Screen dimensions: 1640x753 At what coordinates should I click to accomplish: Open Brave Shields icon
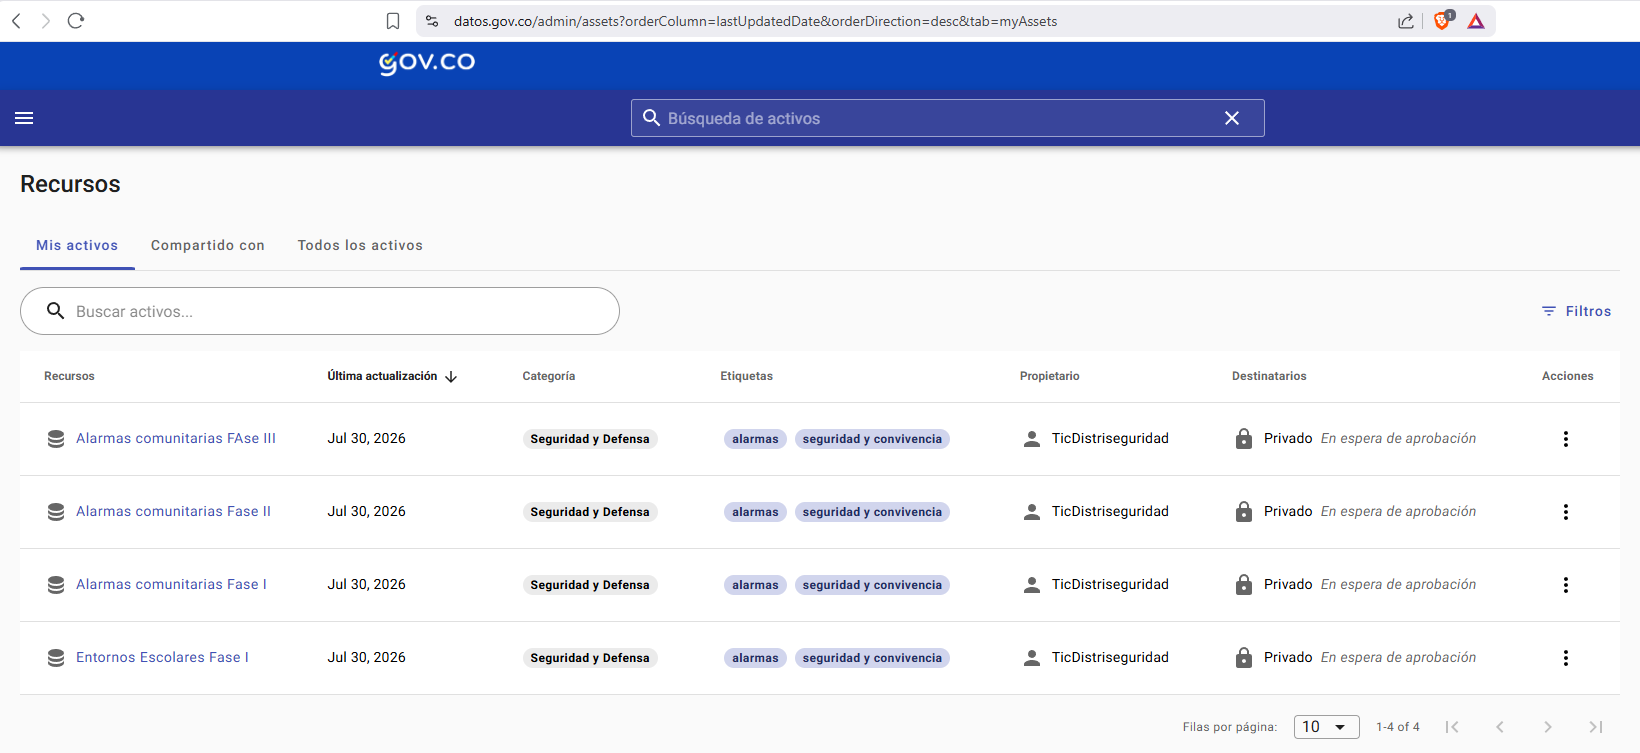(x=1443, y=20)
